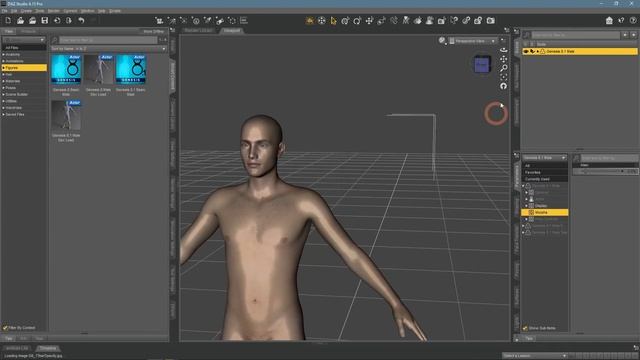Click the Work Offline button
The image size is (640, 360).
coord(153,31)
